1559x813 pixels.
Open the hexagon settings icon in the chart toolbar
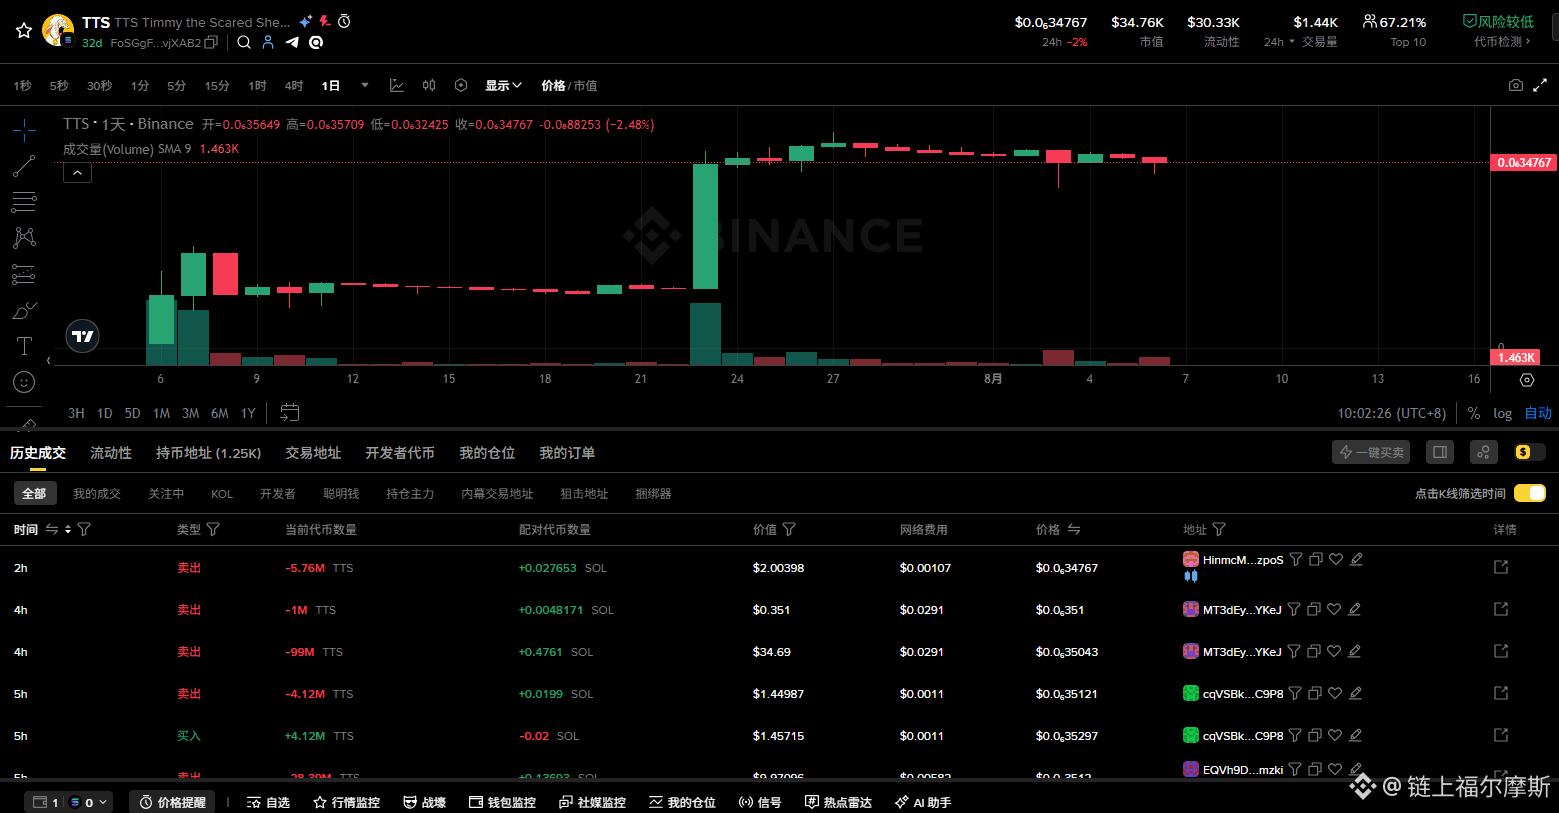point(461,86)
